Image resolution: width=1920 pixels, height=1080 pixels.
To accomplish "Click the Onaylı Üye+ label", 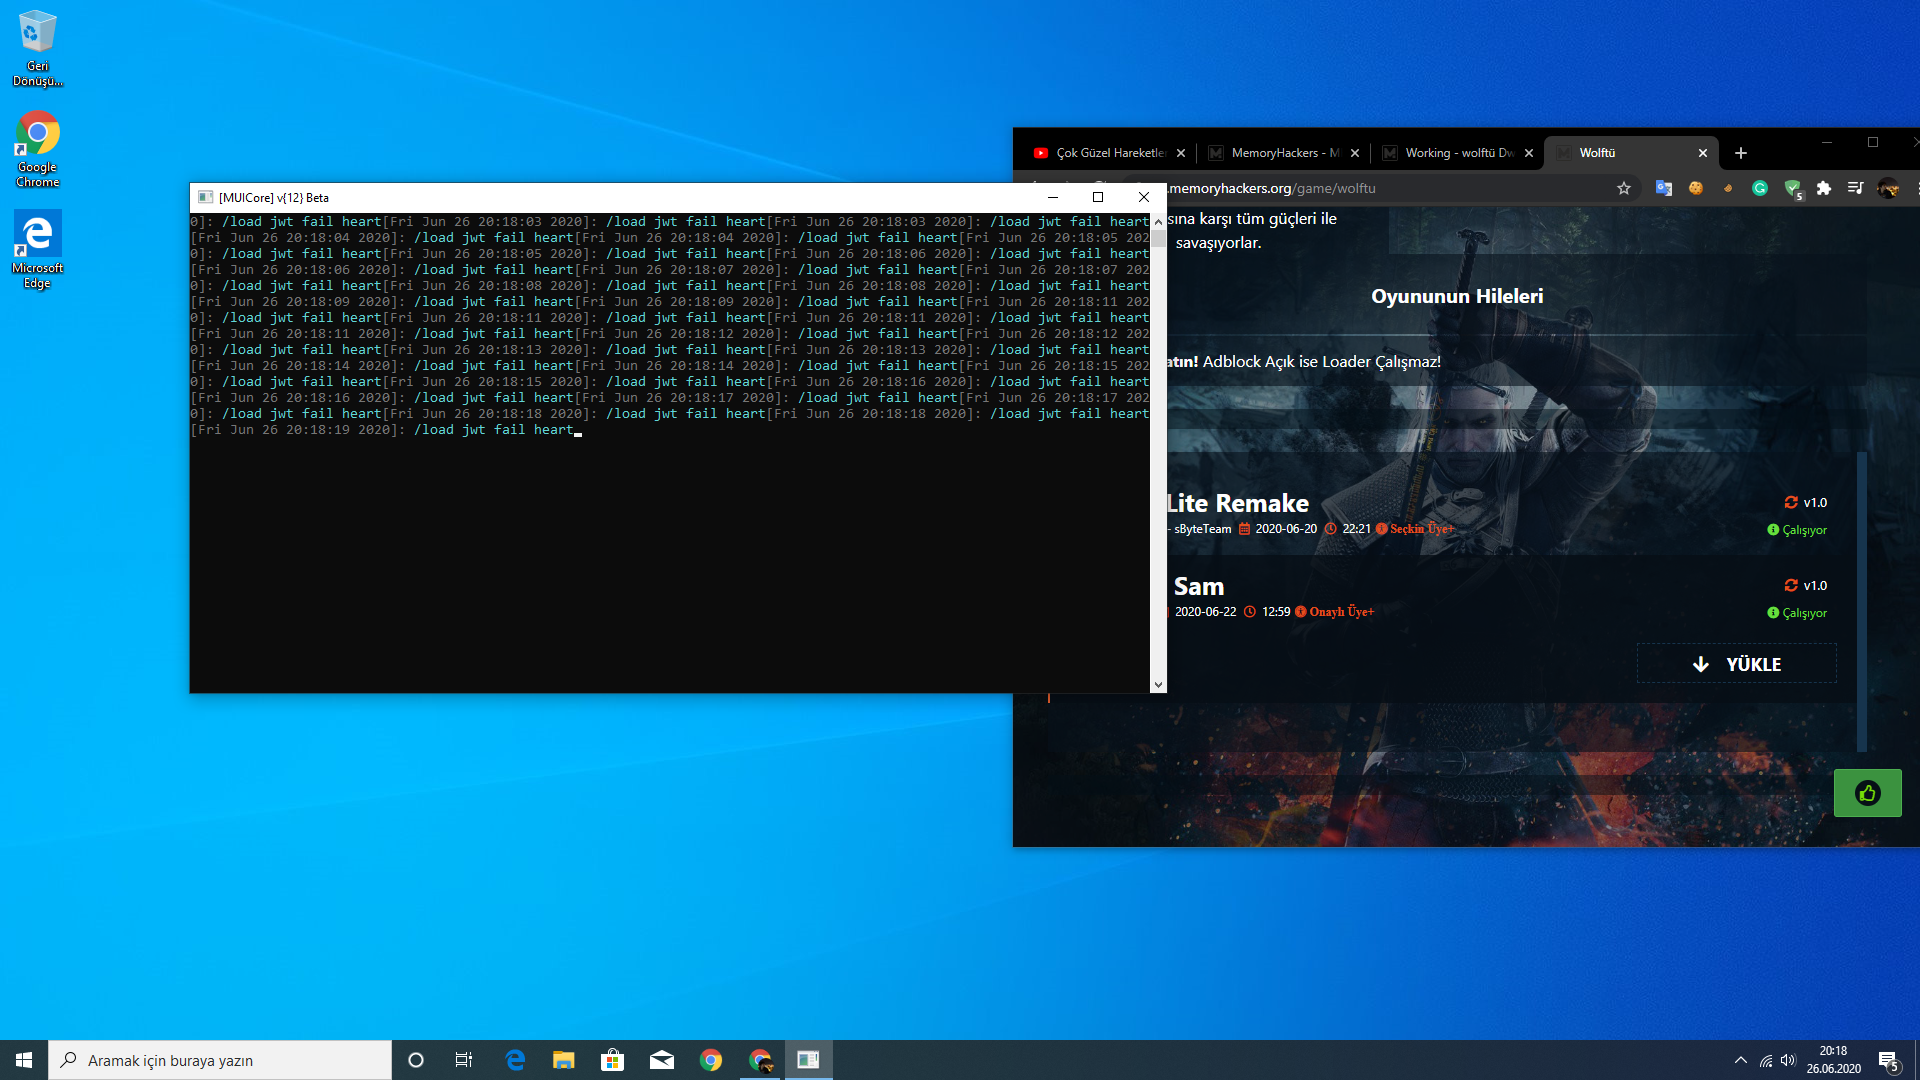I will (1342, 612).
